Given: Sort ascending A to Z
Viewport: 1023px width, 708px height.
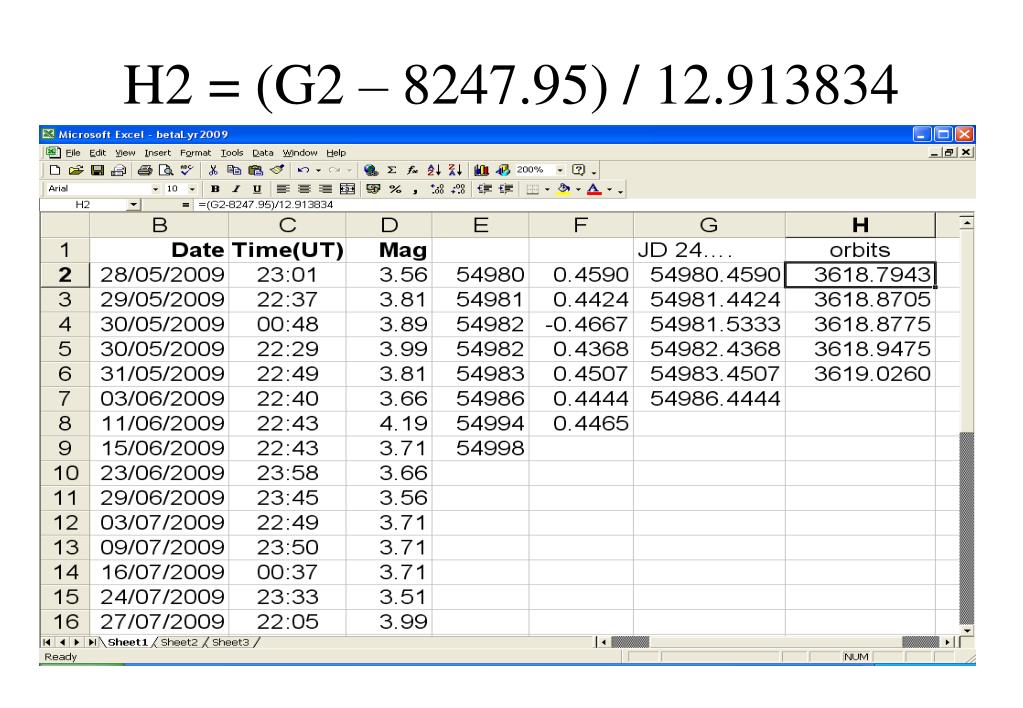Looking at the screenshot, I should 434,170.
